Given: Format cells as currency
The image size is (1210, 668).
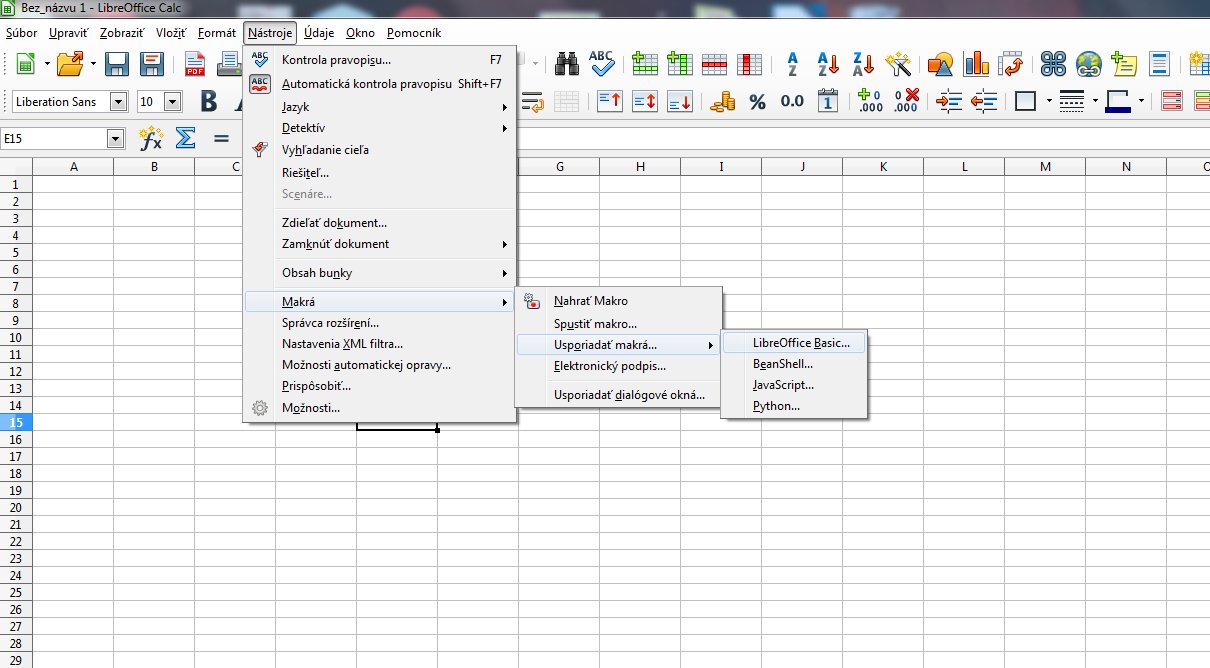Looking at the screenshot, I should tap(723, 101).
